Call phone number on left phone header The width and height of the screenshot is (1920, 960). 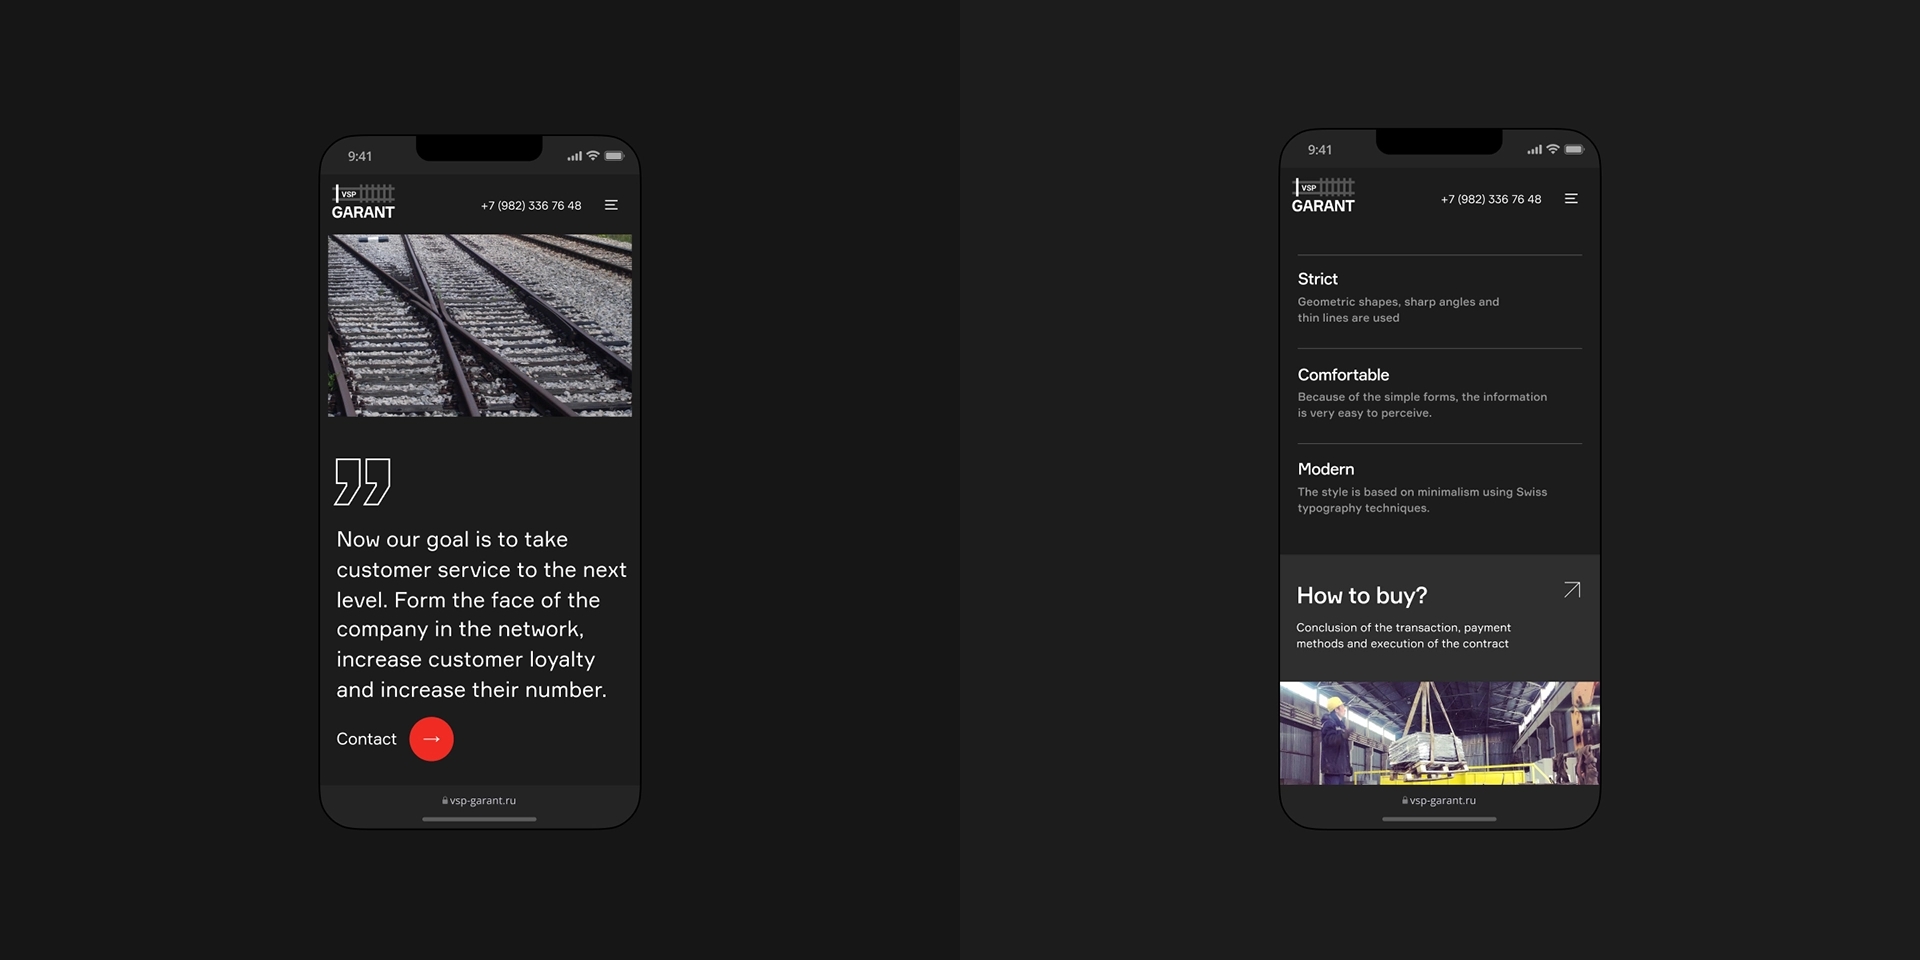pos(531,206)
